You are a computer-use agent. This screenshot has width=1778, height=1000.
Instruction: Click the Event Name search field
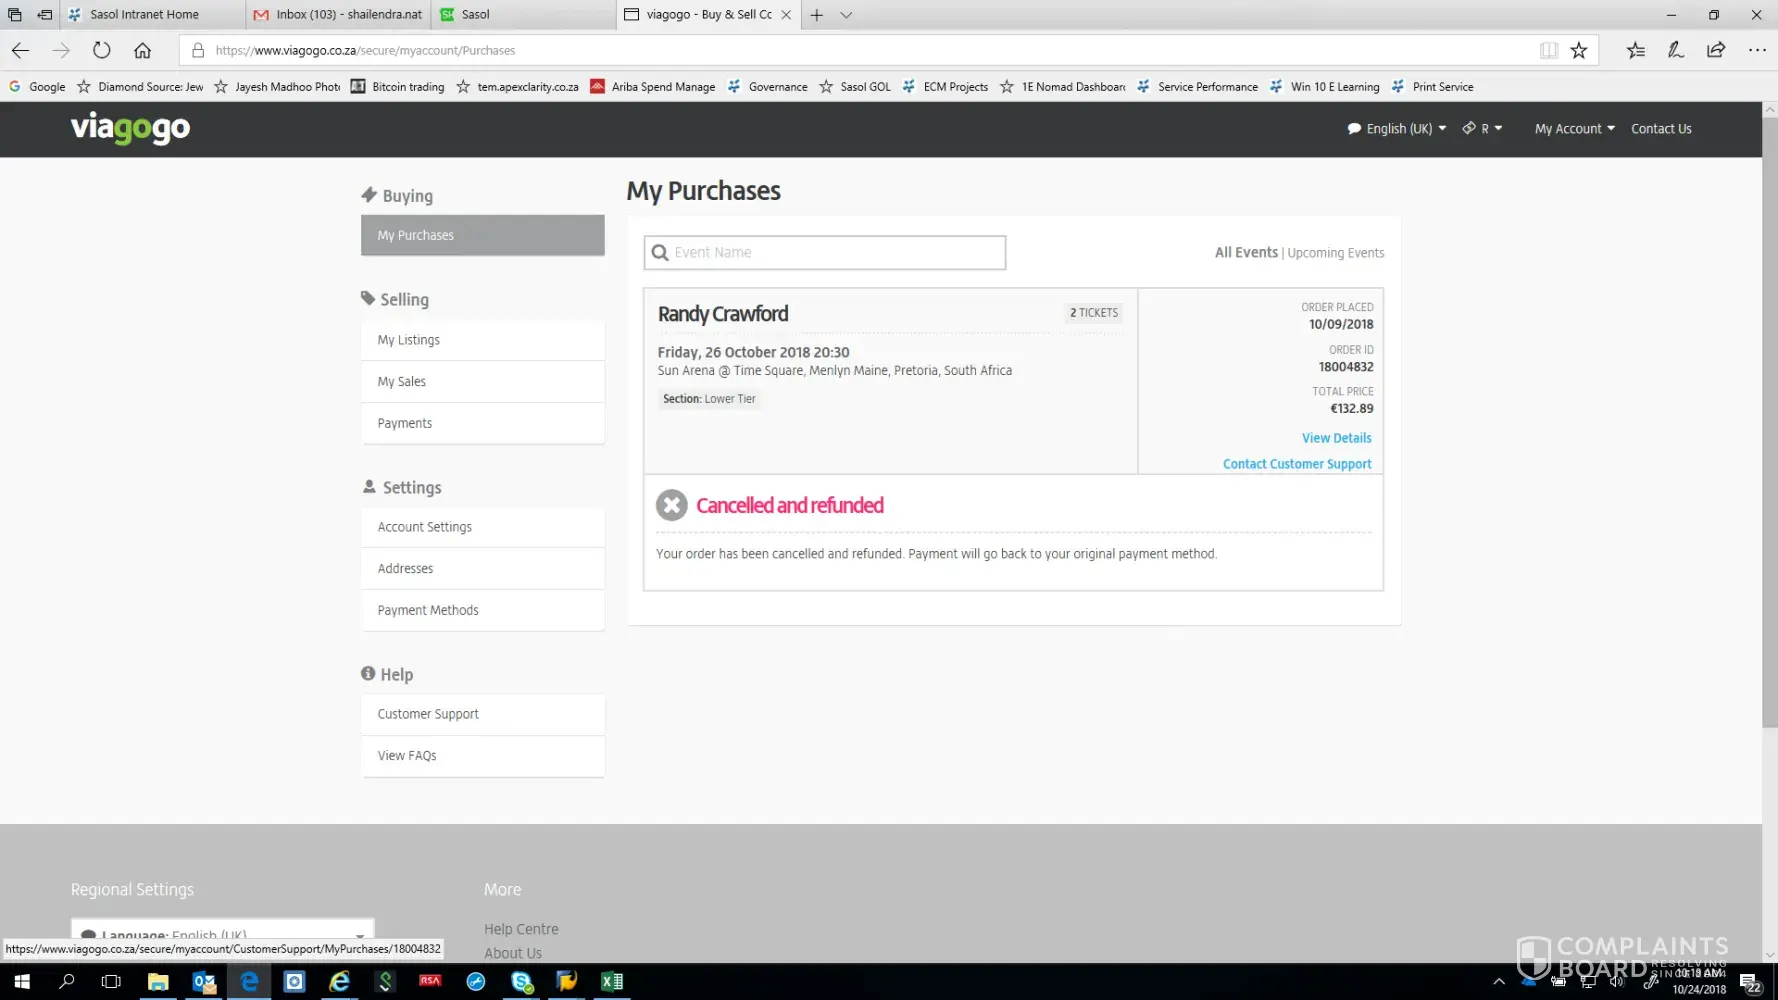pyautogui.click(x=825, y=253)
